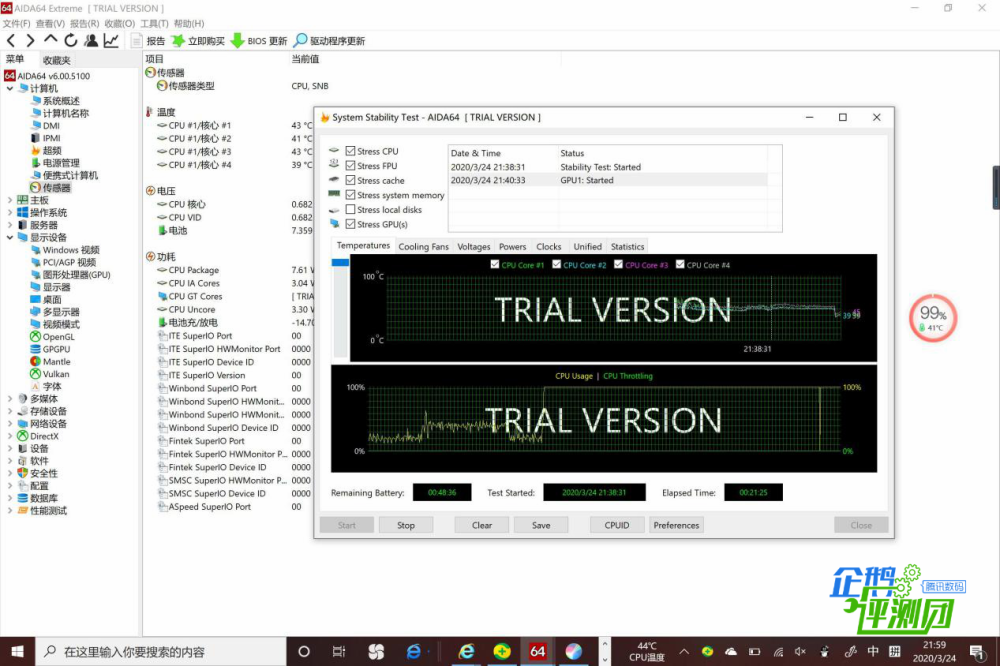Go back with the toolbar back arrow

11,41
